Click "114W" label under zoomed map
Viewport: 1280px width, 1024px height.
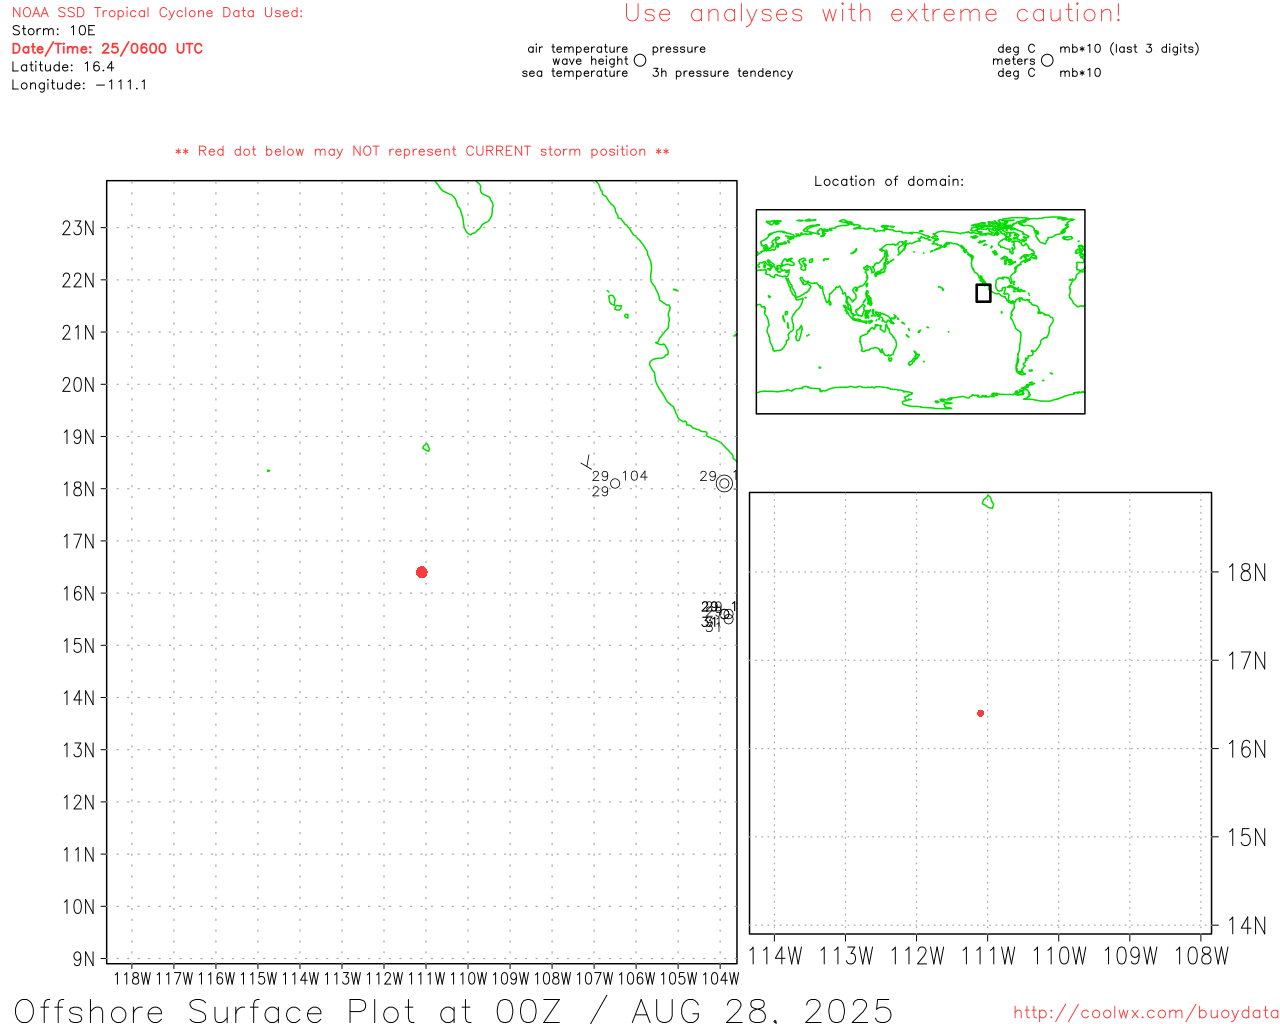[775, 956]
